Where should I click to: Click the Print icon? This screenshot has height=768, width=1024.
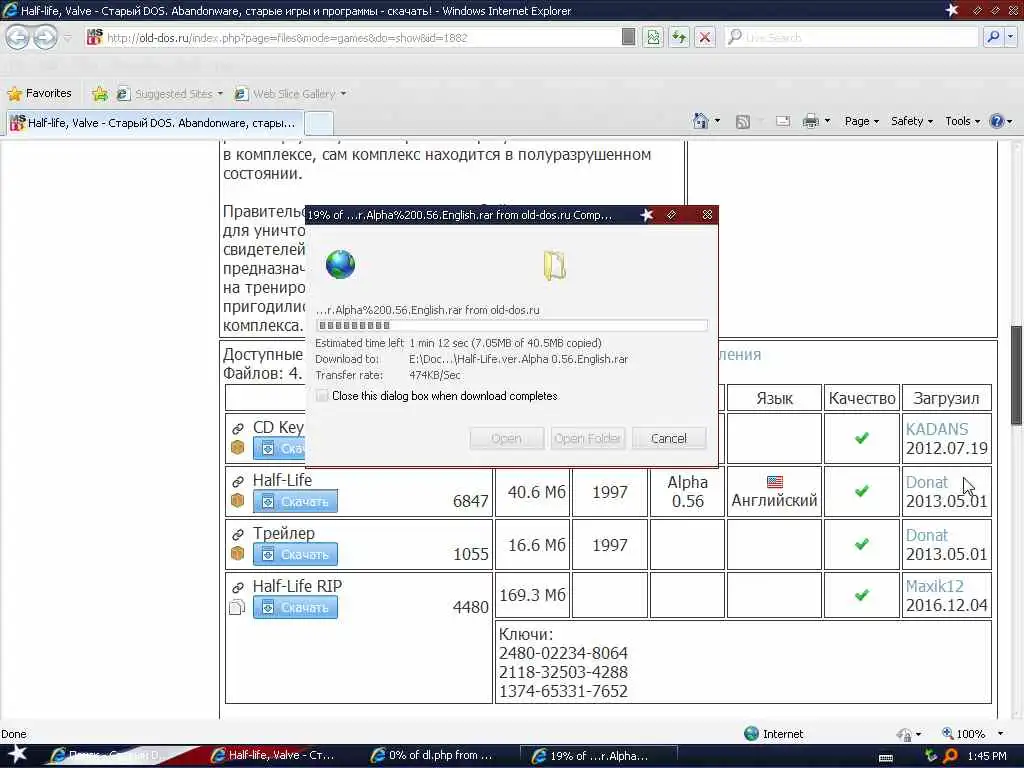point(810,121)
